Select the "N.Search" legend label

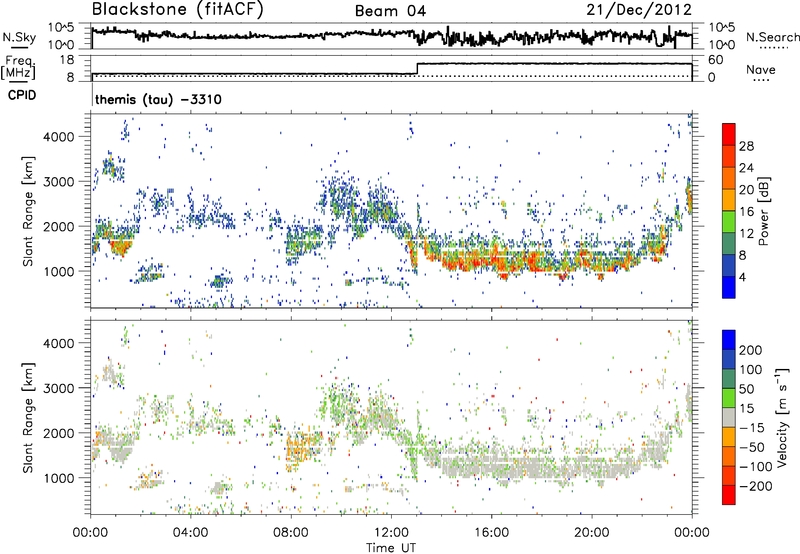772,37
